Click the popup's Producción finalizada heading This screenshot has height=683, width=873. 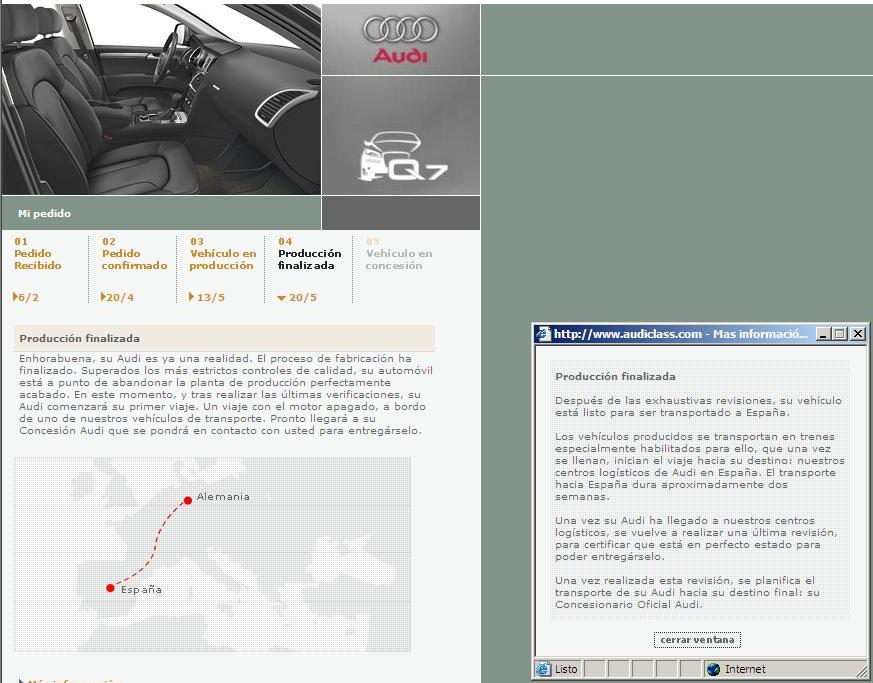tap(615, 376)
